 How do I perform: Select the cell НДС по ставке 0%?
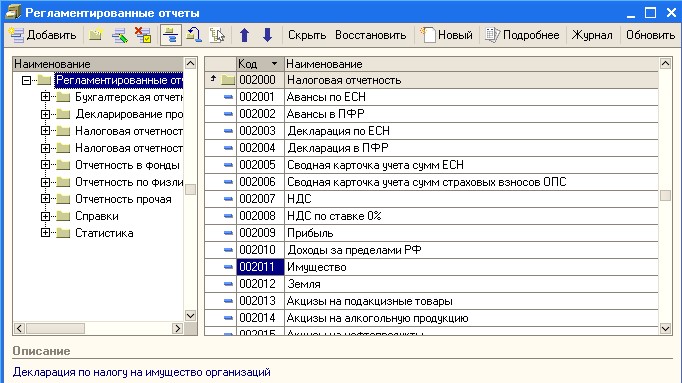tap(471, 216)
